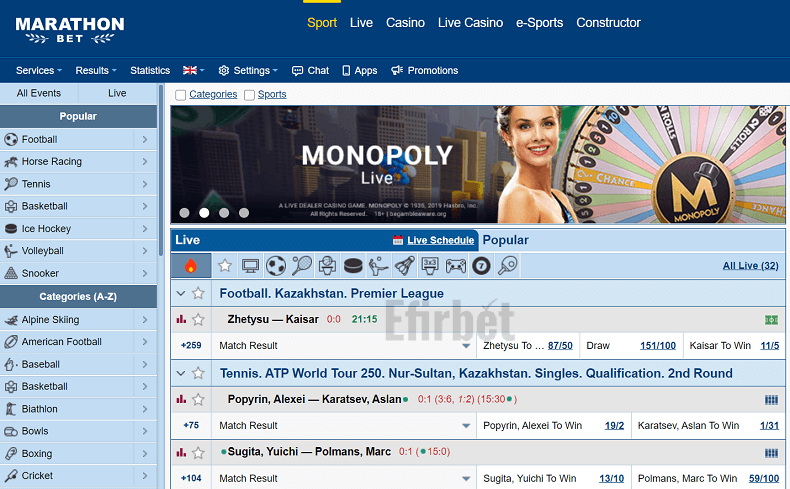
Task: Switch to the Popular events tab
Action: pos(505,240)
